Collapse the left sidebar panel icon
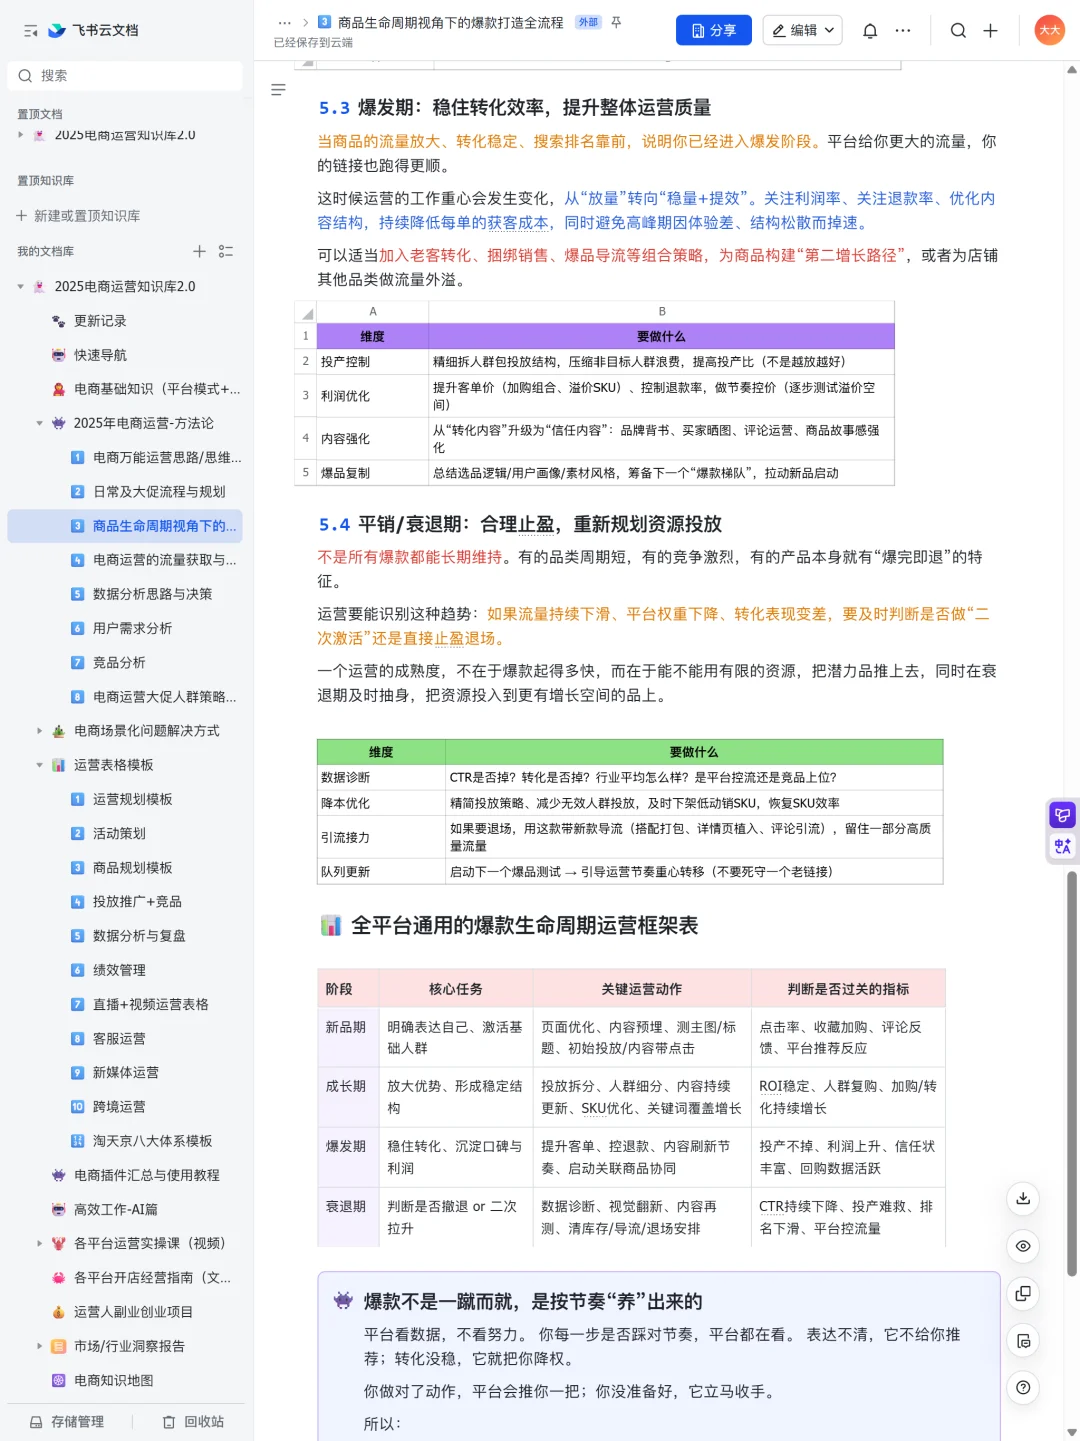The image size is (1080, 1441). [31, 31]
